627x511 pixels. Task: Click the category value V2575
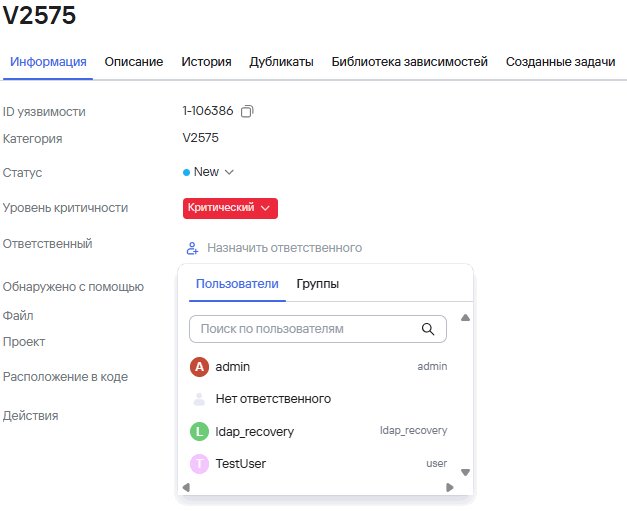[x=200, y=138]
